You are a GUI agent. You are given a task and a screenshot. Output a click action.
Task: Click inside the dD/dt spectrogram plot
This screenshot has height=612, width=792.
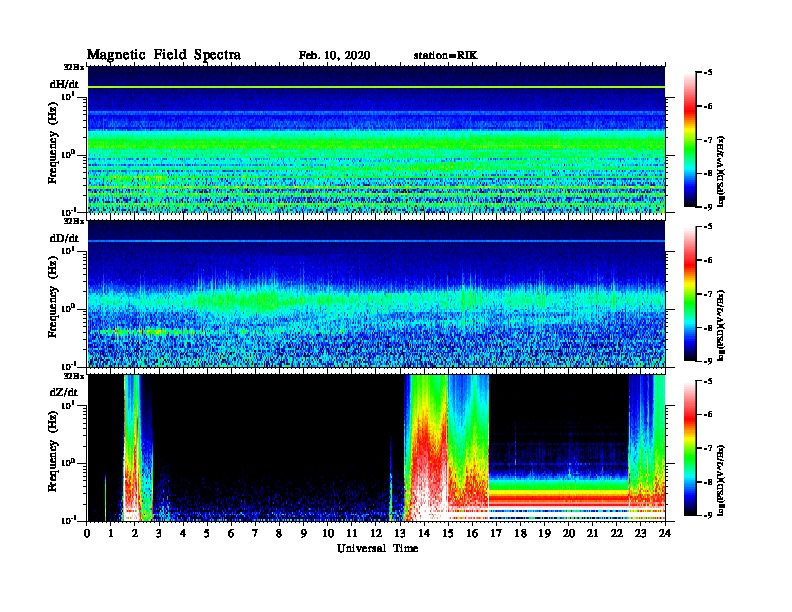376,294
